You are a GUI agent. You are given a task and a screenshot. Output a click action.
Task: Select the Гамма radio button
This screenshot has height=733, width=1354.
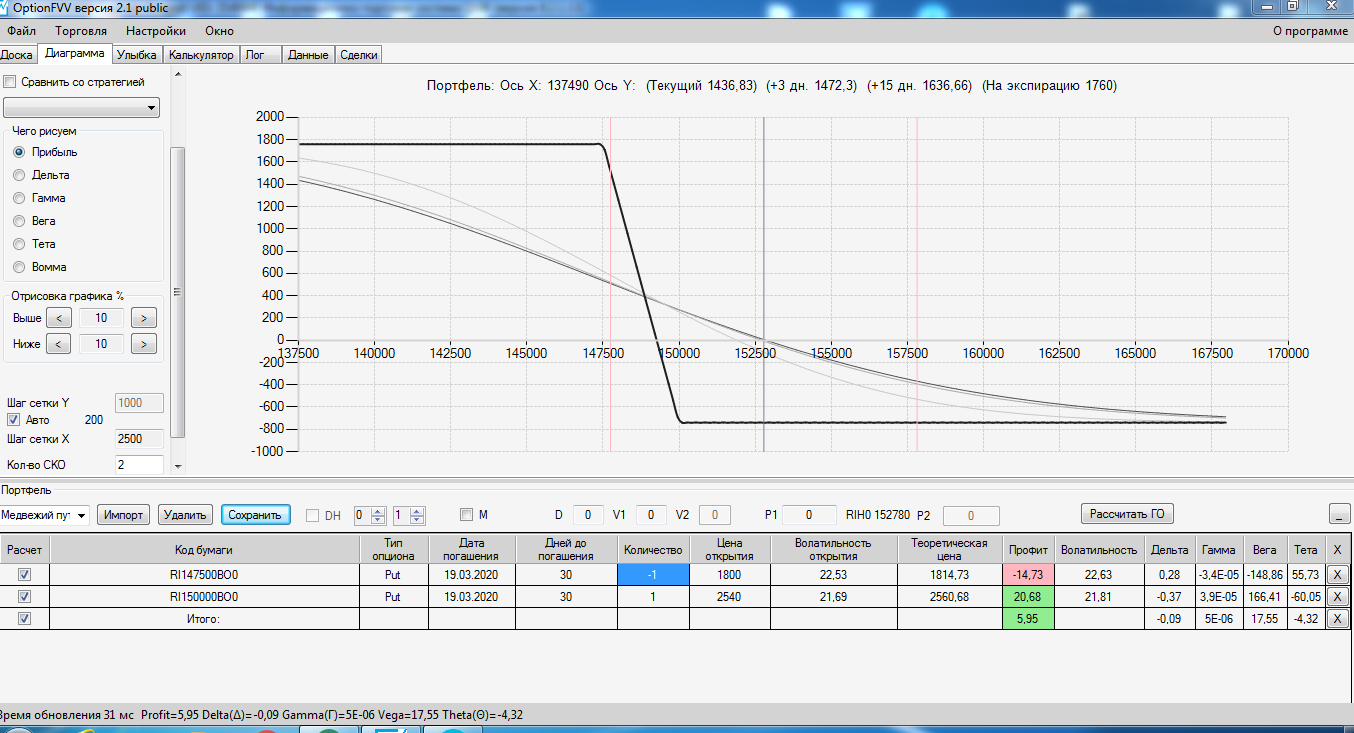point(19,198)
